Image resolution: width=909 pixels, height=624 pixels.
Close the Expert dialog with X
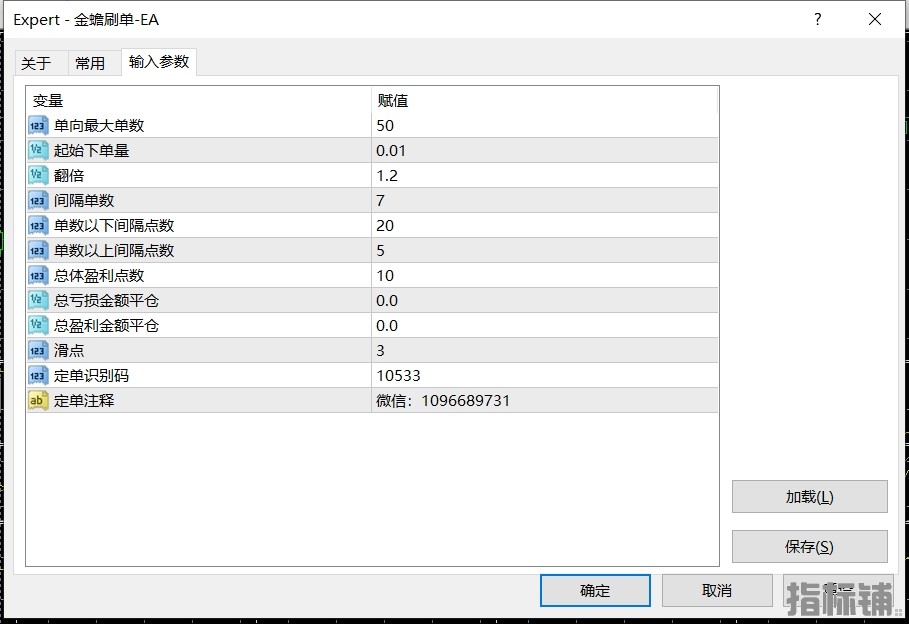click(875, 19)
